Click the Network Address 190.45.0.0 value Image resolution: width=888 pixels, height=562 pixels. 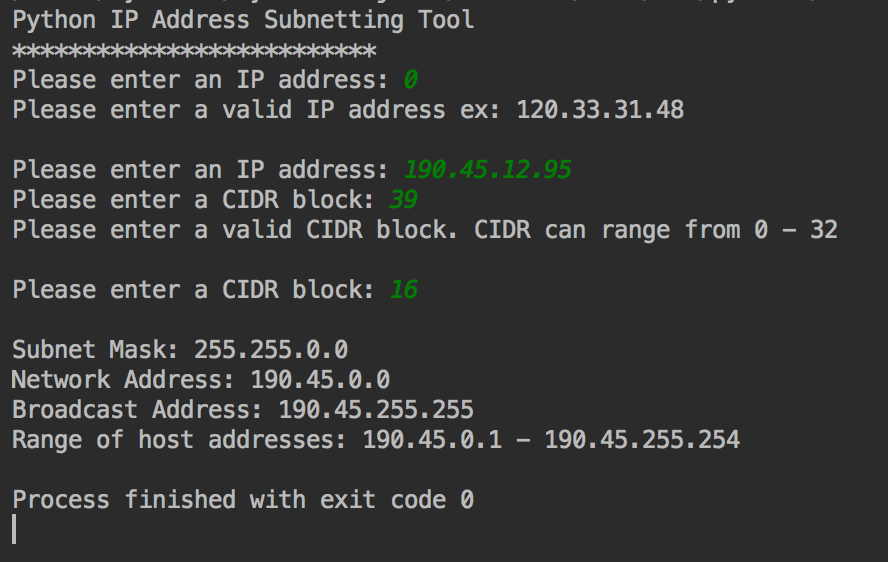pyautogui.click(x=320, y=380)
